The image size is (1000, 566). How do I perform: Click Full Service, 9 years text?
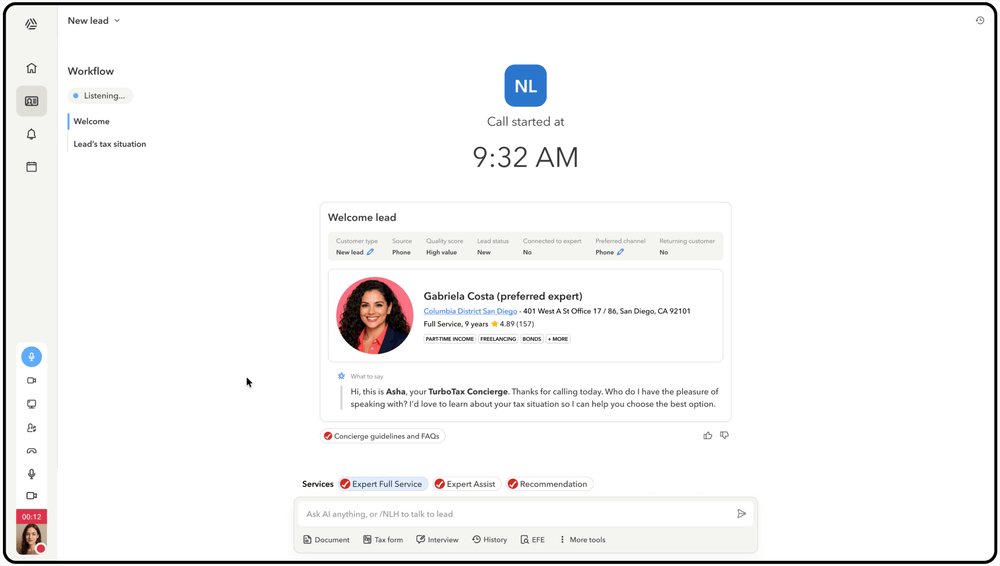pos(455,324)
